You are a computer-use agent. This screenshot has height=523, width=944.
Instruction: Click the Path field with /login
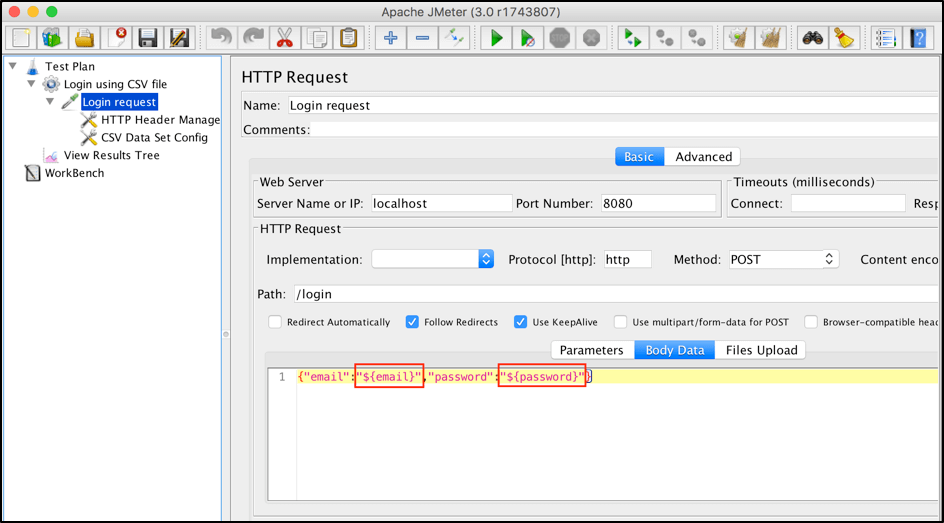[x=616, y=294]
